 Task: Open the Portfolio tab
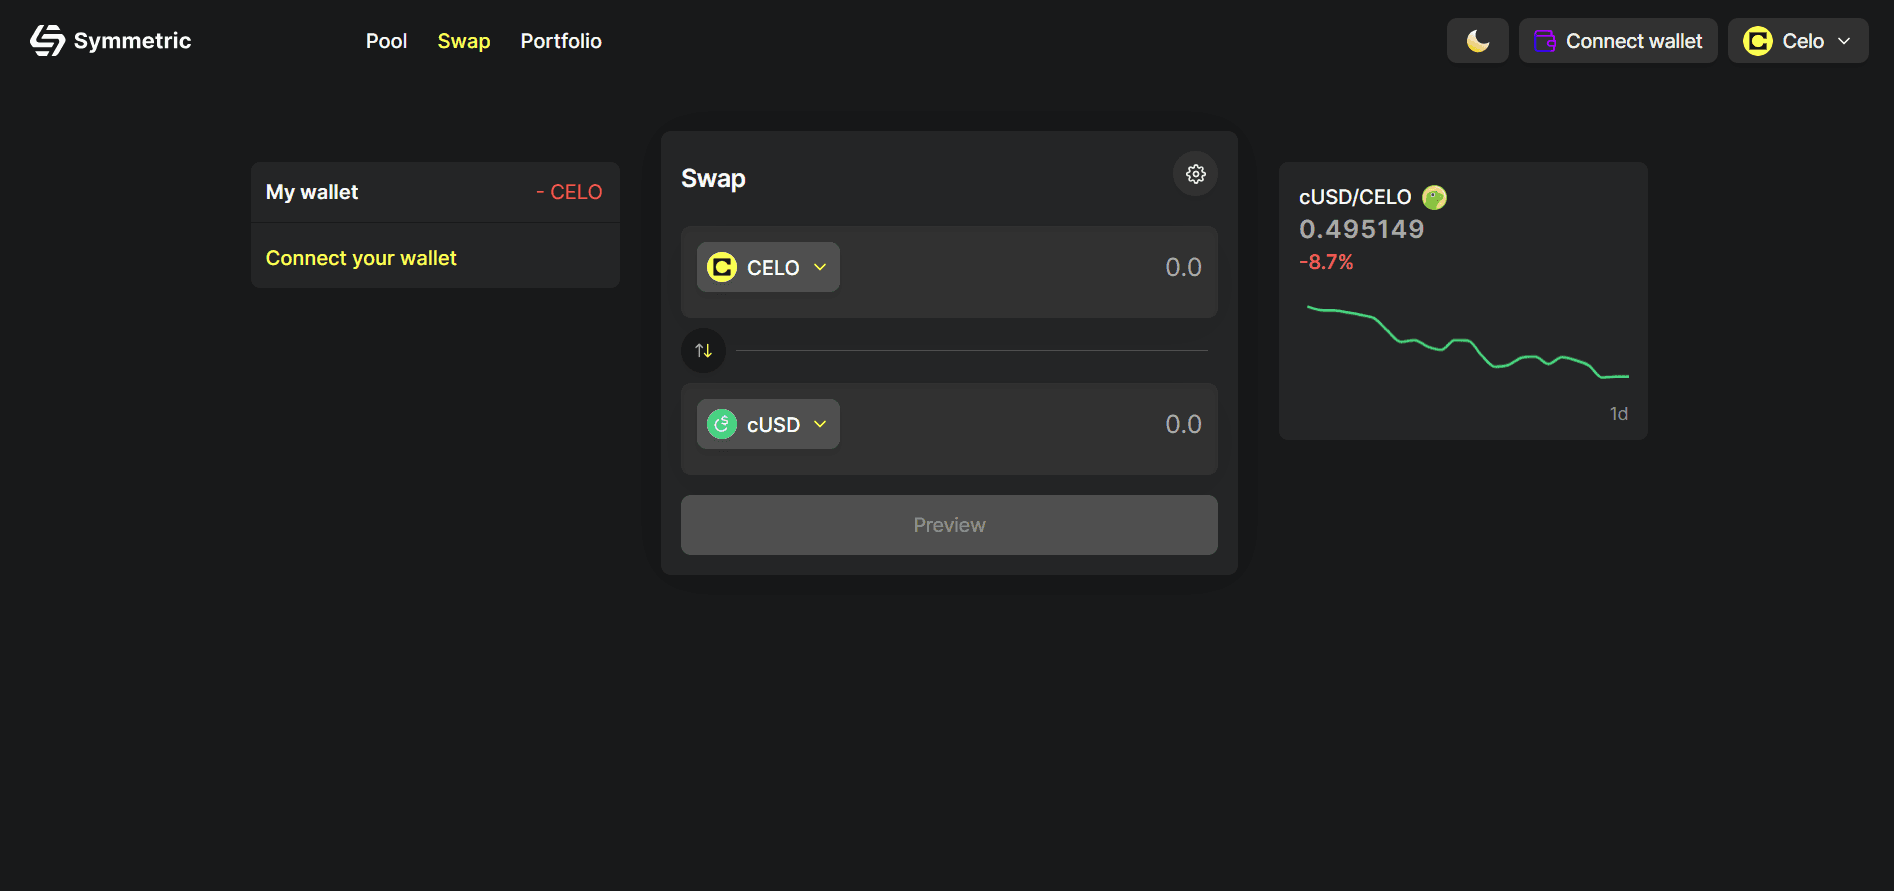tap(561, 41)
